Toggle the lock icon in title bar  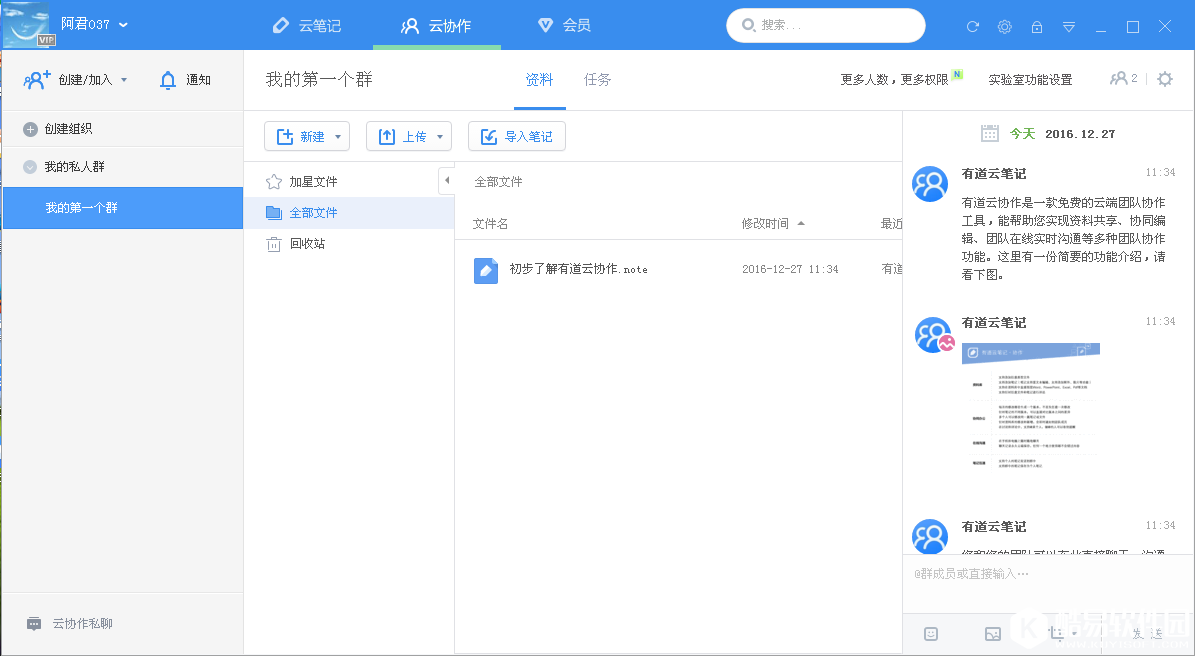[x=1037, y=27]
